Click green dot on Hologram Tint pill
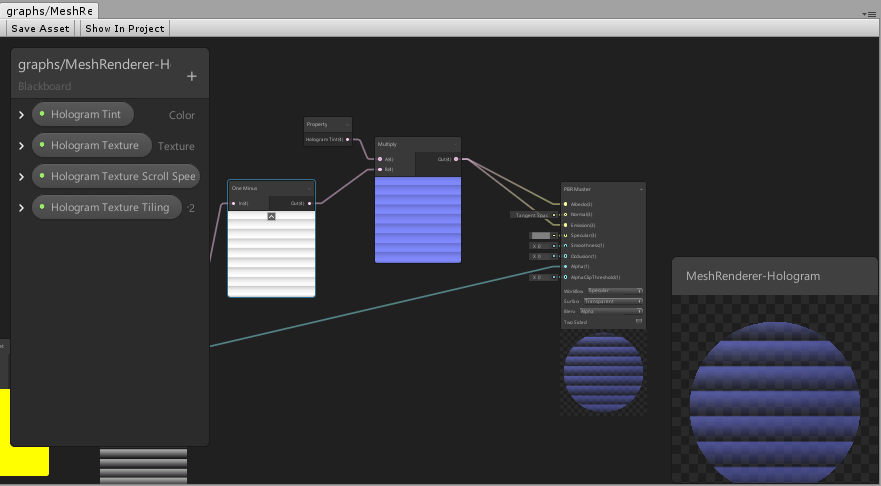Screen dimensions: 881x486 click(42, 113)
